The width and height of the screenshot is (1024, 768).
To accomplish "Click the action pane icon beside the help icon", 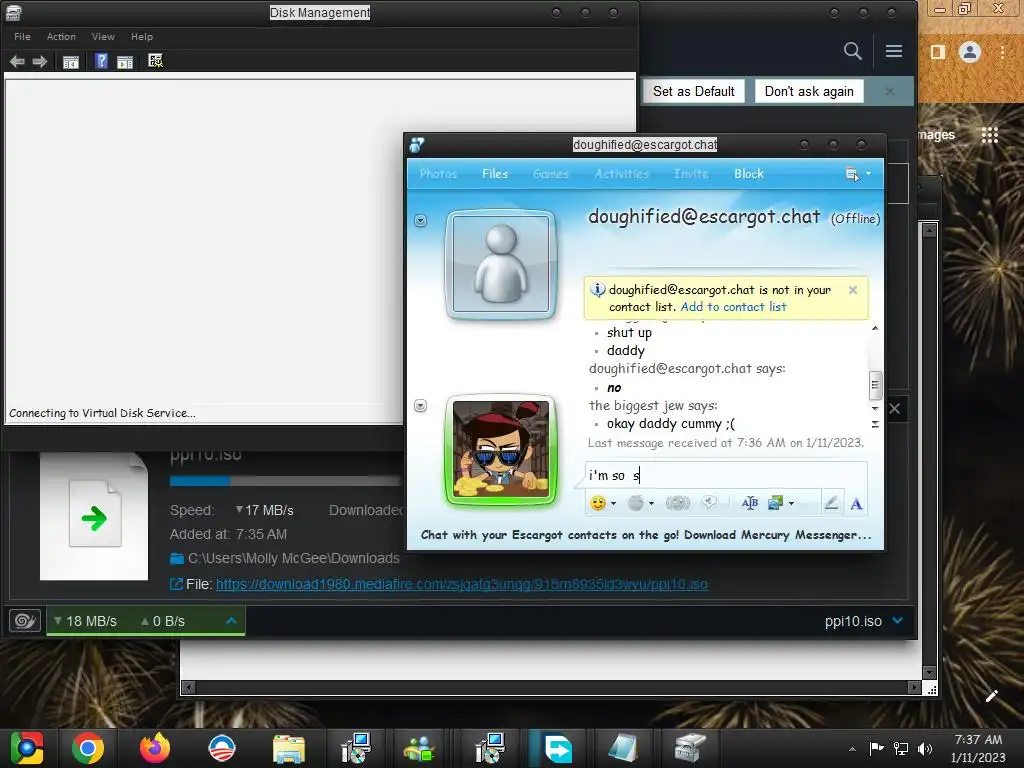I will pos(125,62).
